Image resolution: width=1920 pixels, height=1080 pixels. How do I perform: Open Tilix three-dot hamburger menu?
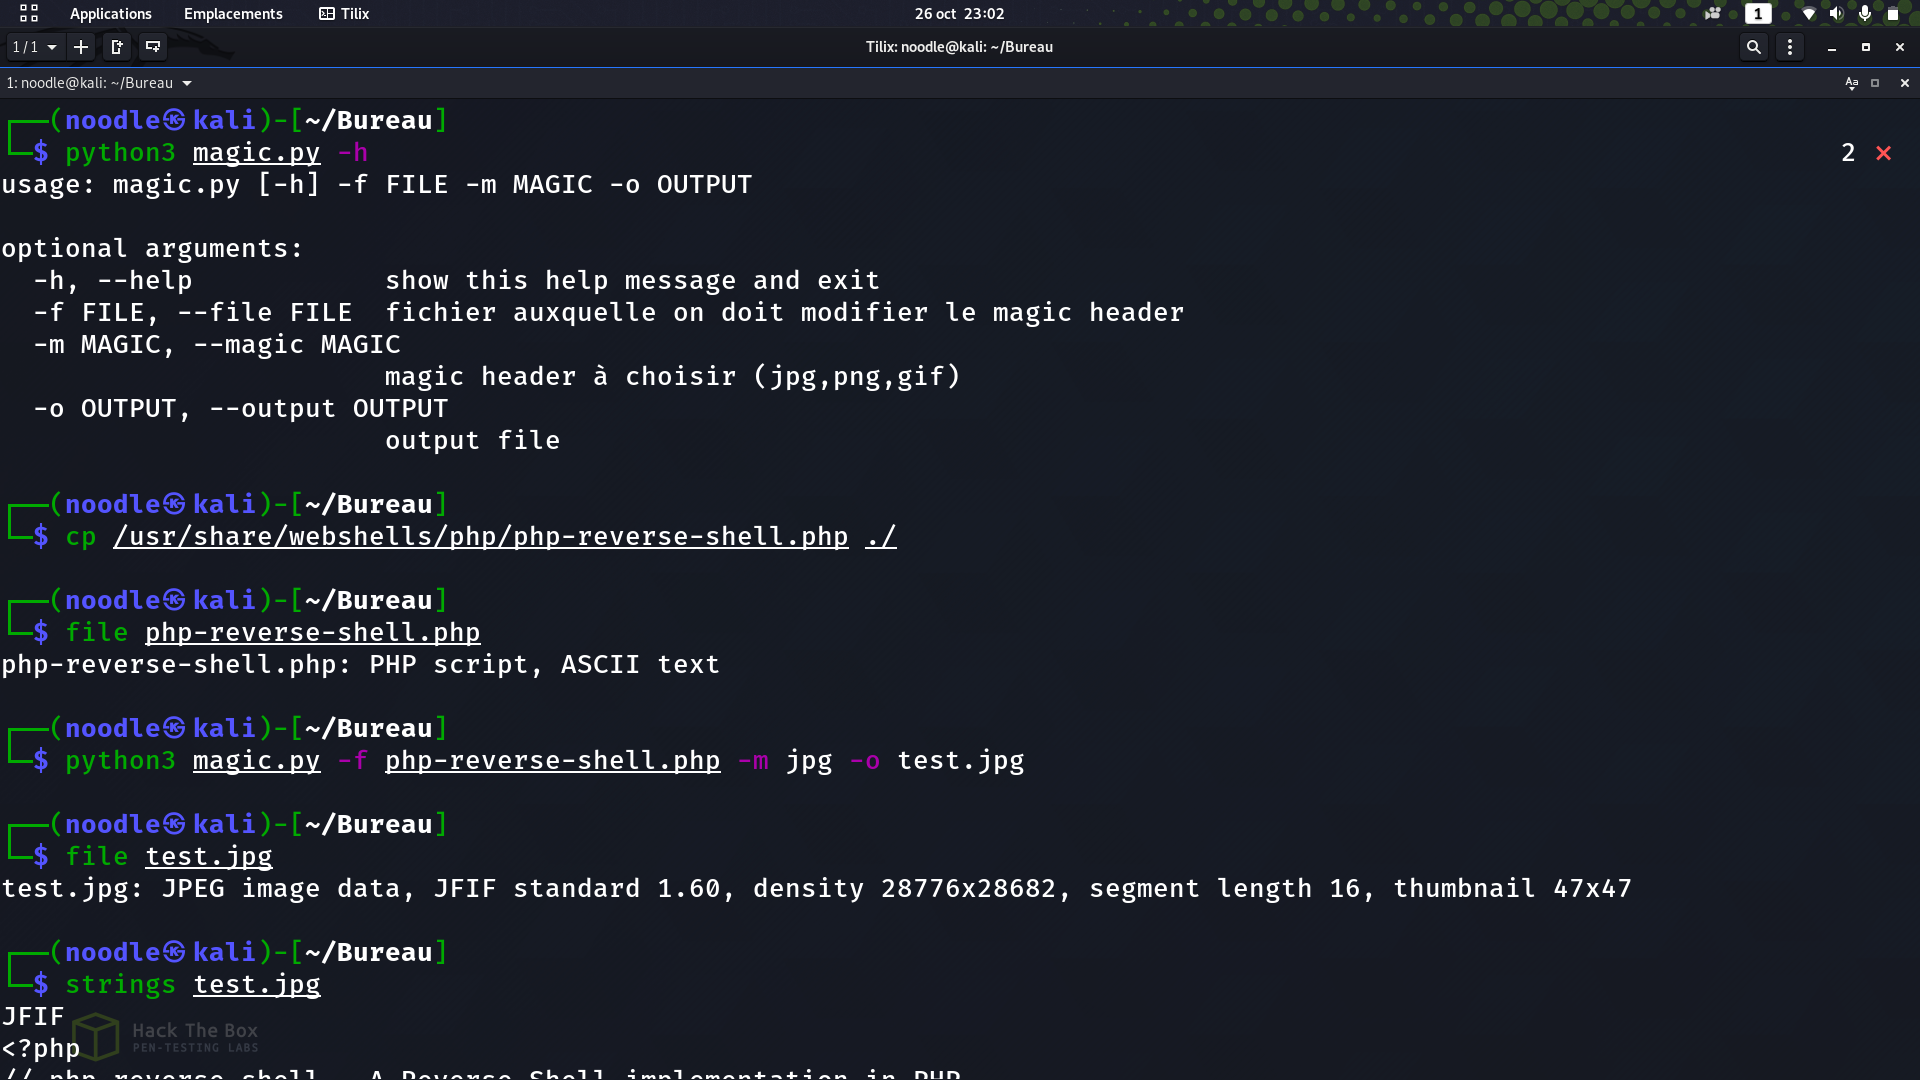coord(1790,47)
